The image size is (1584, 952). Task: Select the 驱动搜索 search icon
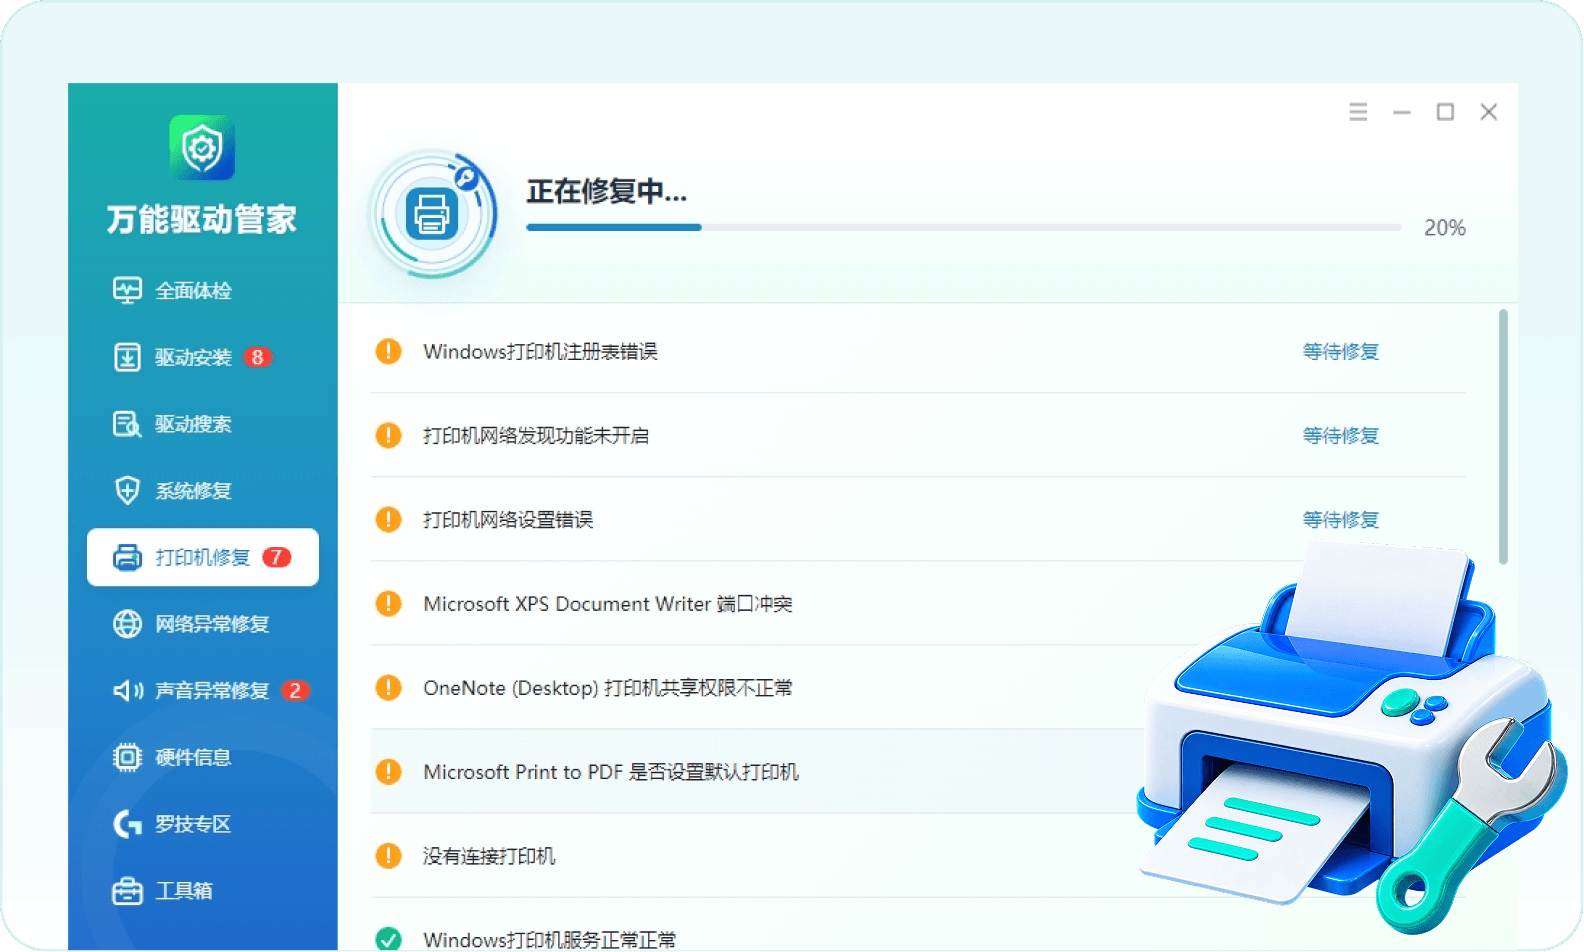pos(127,424)
